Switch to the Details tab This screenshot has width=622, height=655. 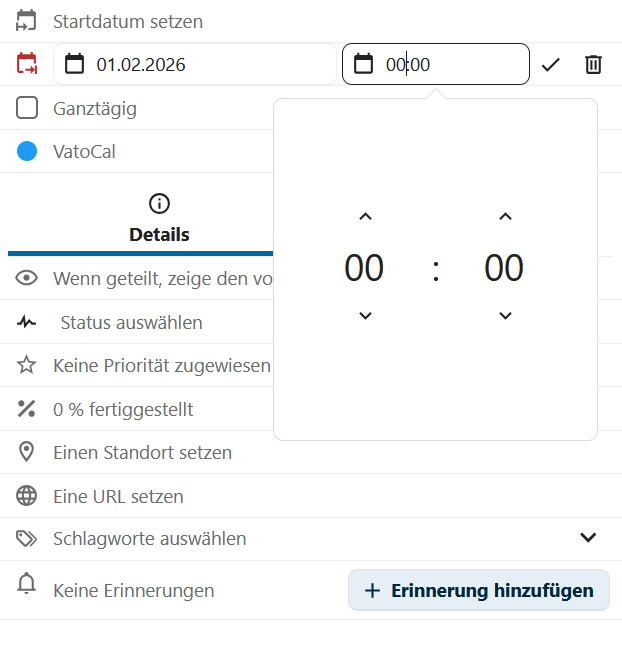click(x=159, y=219)
